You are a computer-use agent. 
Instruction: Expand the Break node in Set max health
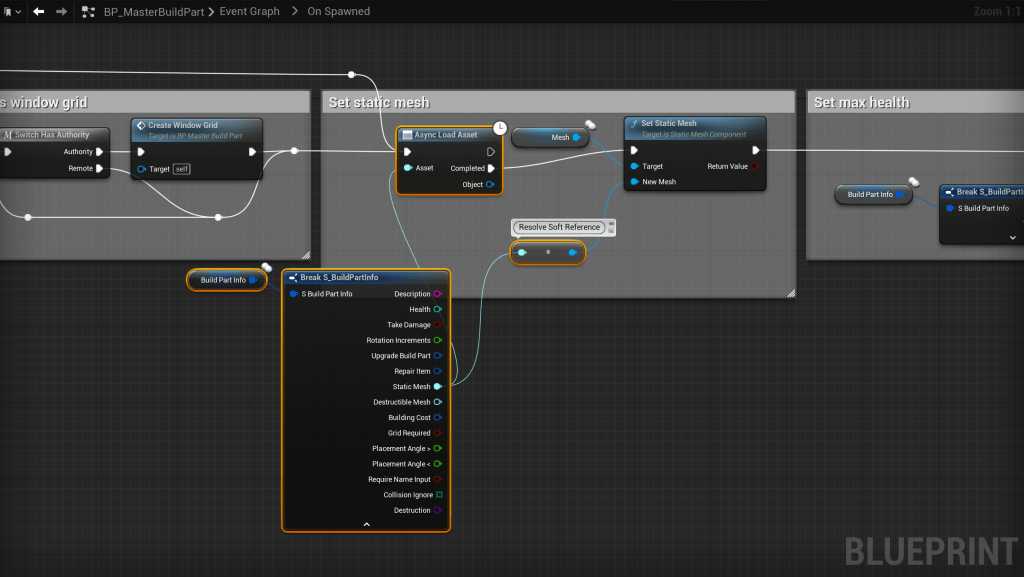pos(1012,237)
